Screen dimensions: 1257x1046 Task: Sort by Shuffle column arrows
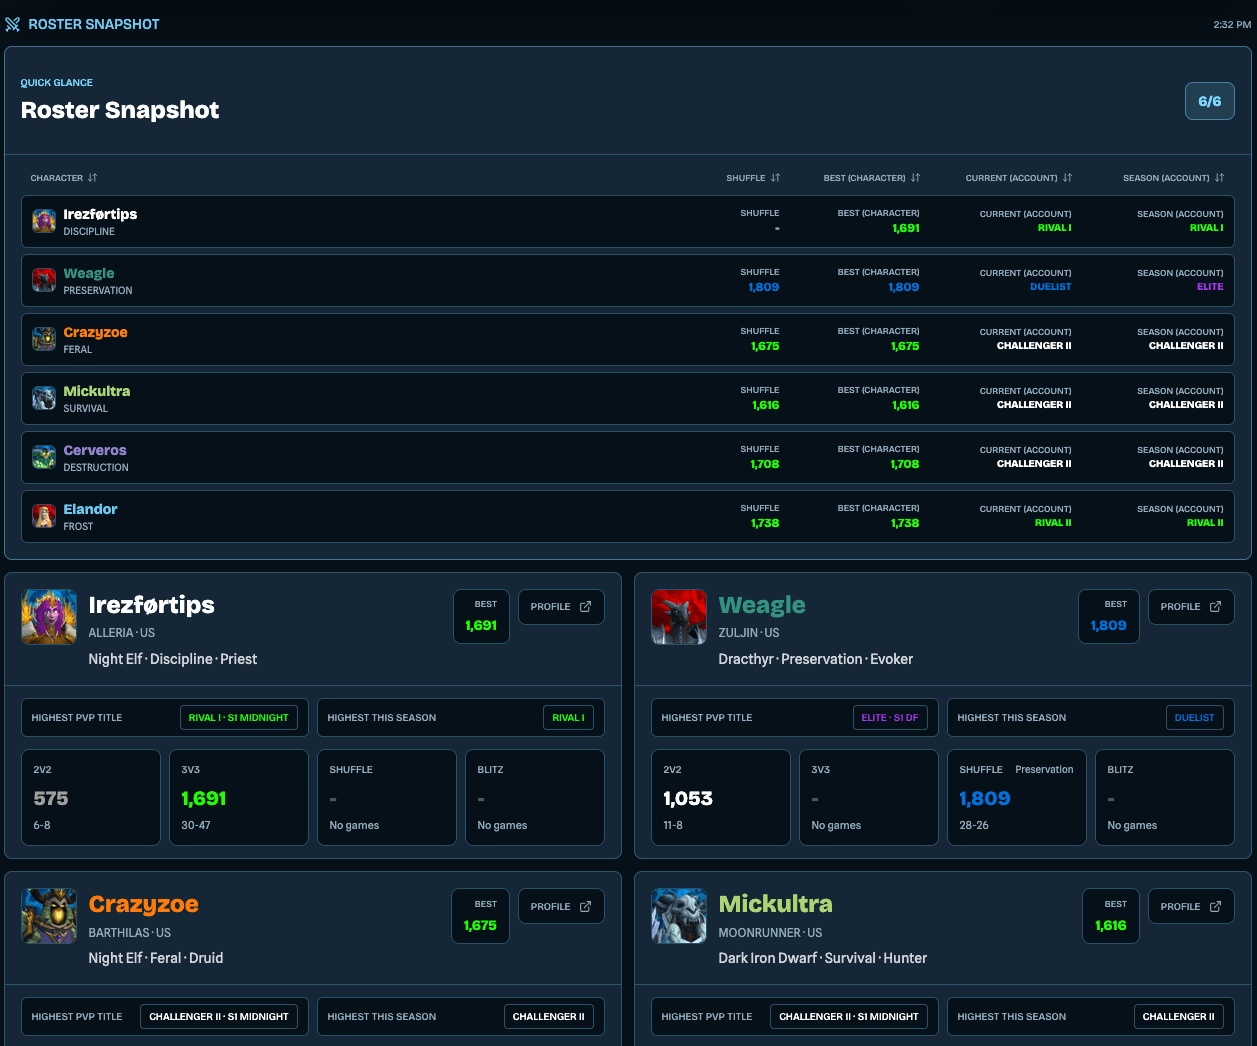pyautogui.click(x=775, y=178)
